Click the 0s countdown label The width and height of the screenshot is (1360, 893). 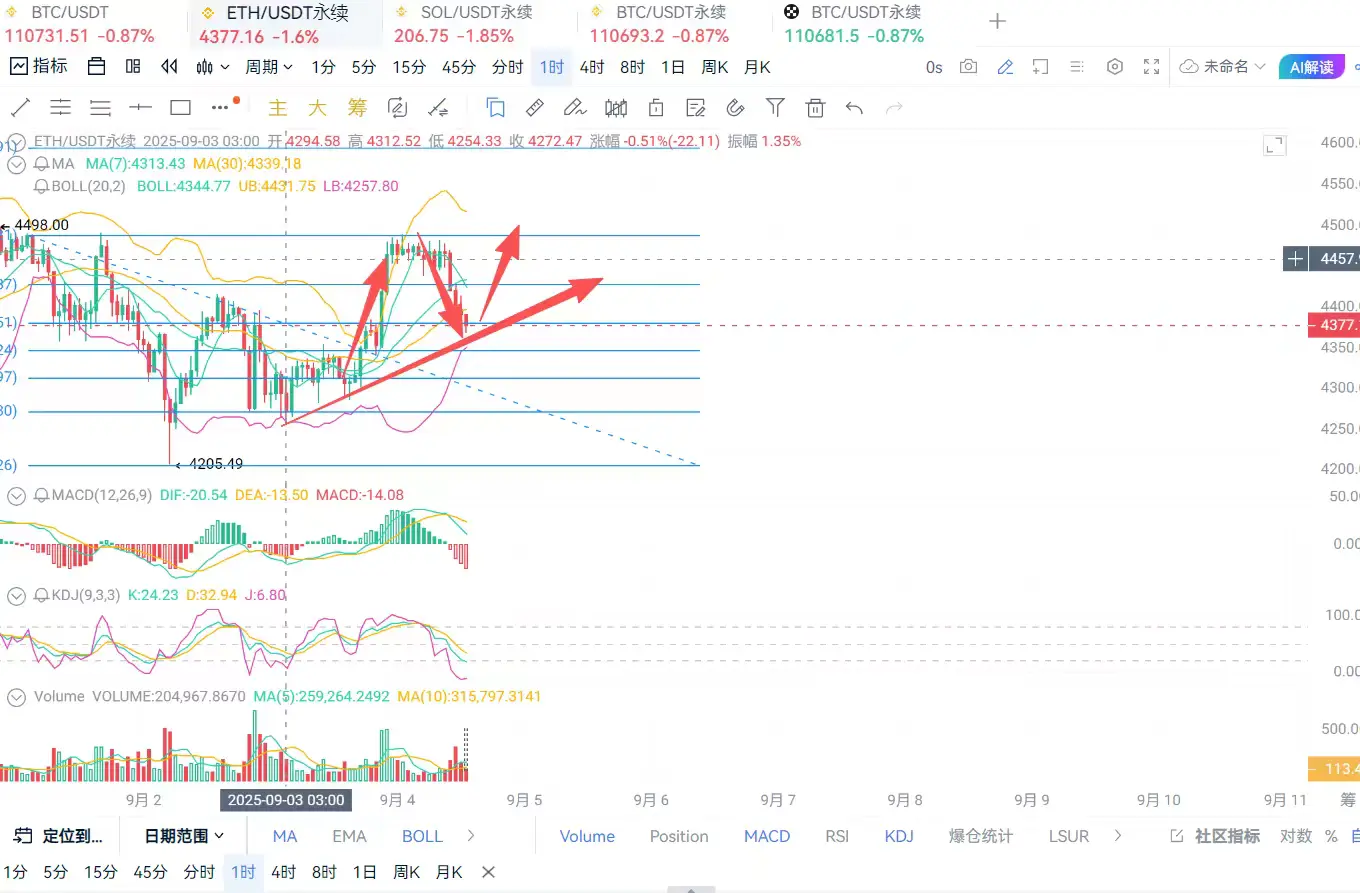(934, 67)
